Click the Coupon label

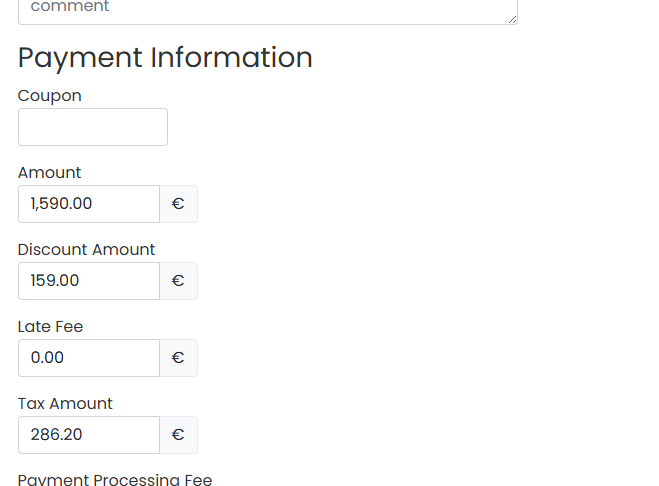point(50,96)
